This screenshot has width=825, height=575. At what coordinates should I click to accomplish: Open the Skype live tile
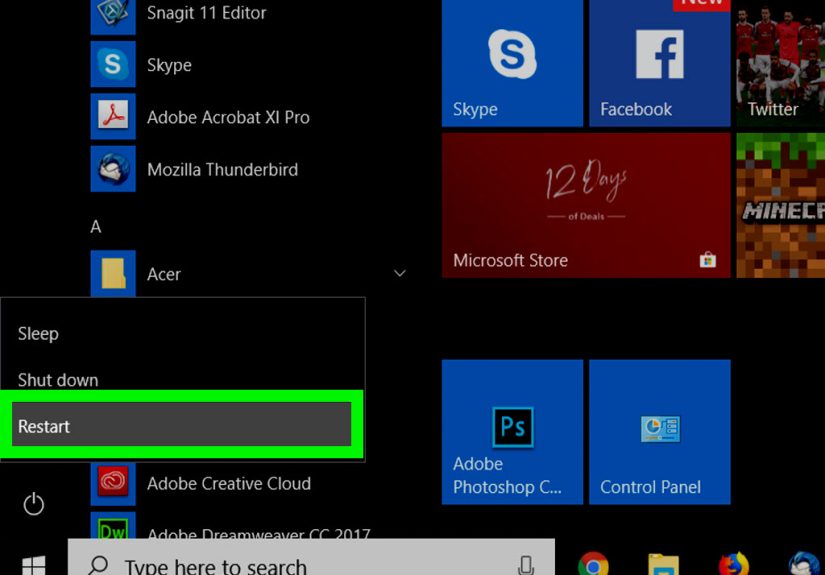(512, 63)
